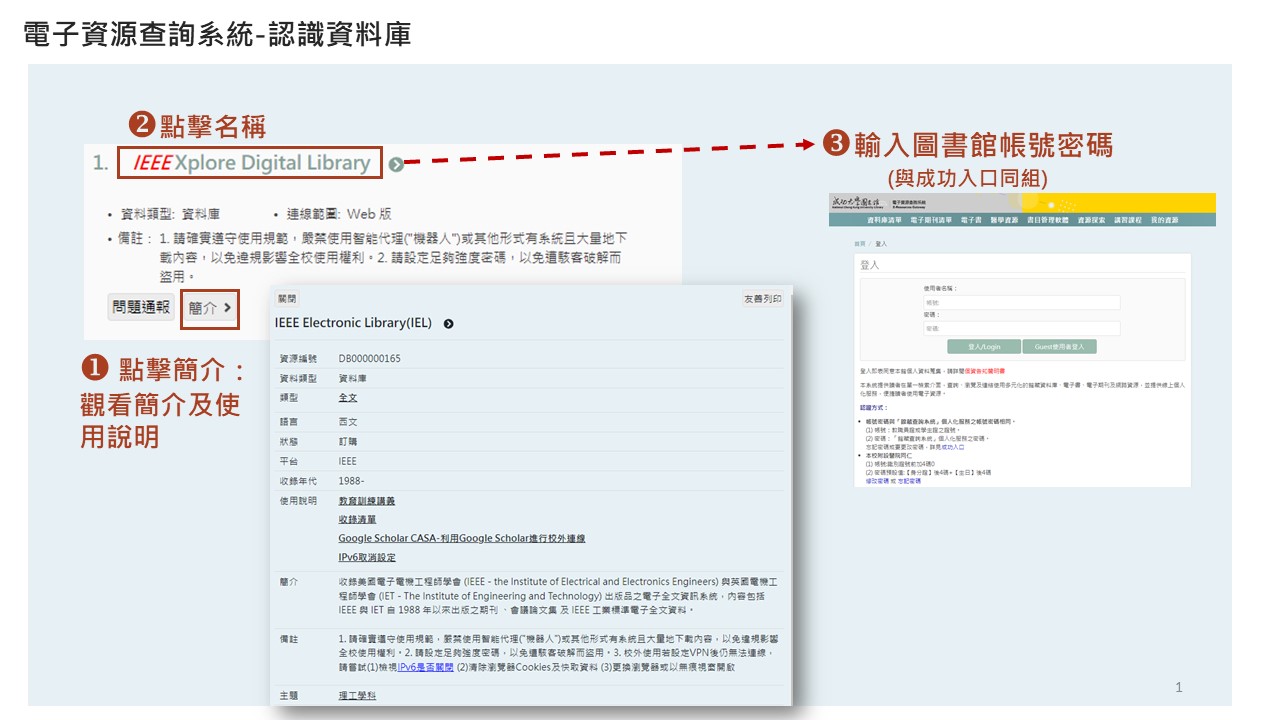Open the IEEE Xplore Digital Library link
1280x720 pixels.
tap(250, 162)
